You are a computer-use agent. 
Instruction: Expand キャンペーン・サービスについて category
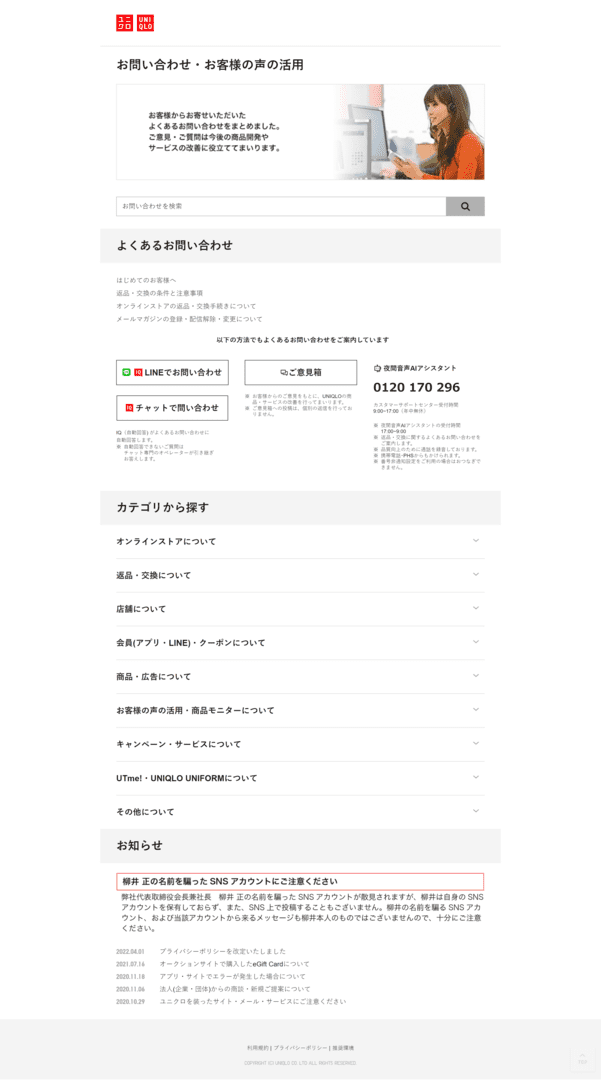coord(300,744)
